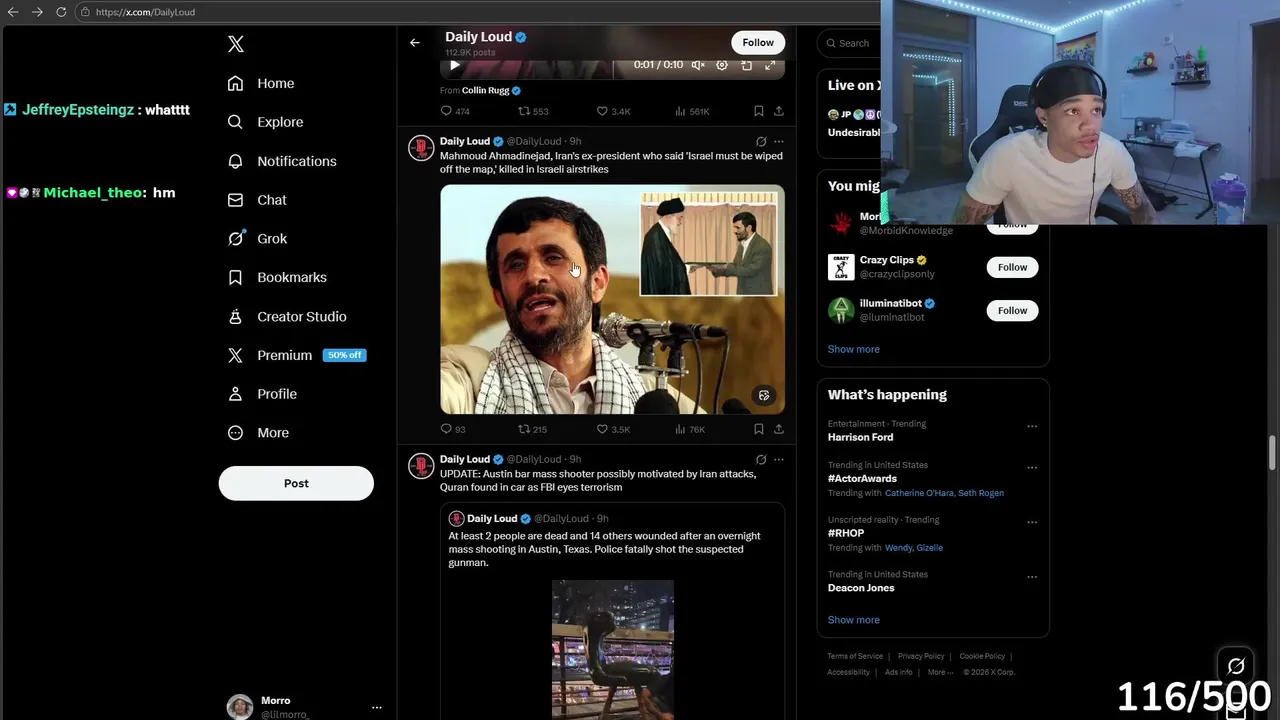Open Privacy Policy footer link
Screen dimensions: 1280x720
[x=921, y=656]
